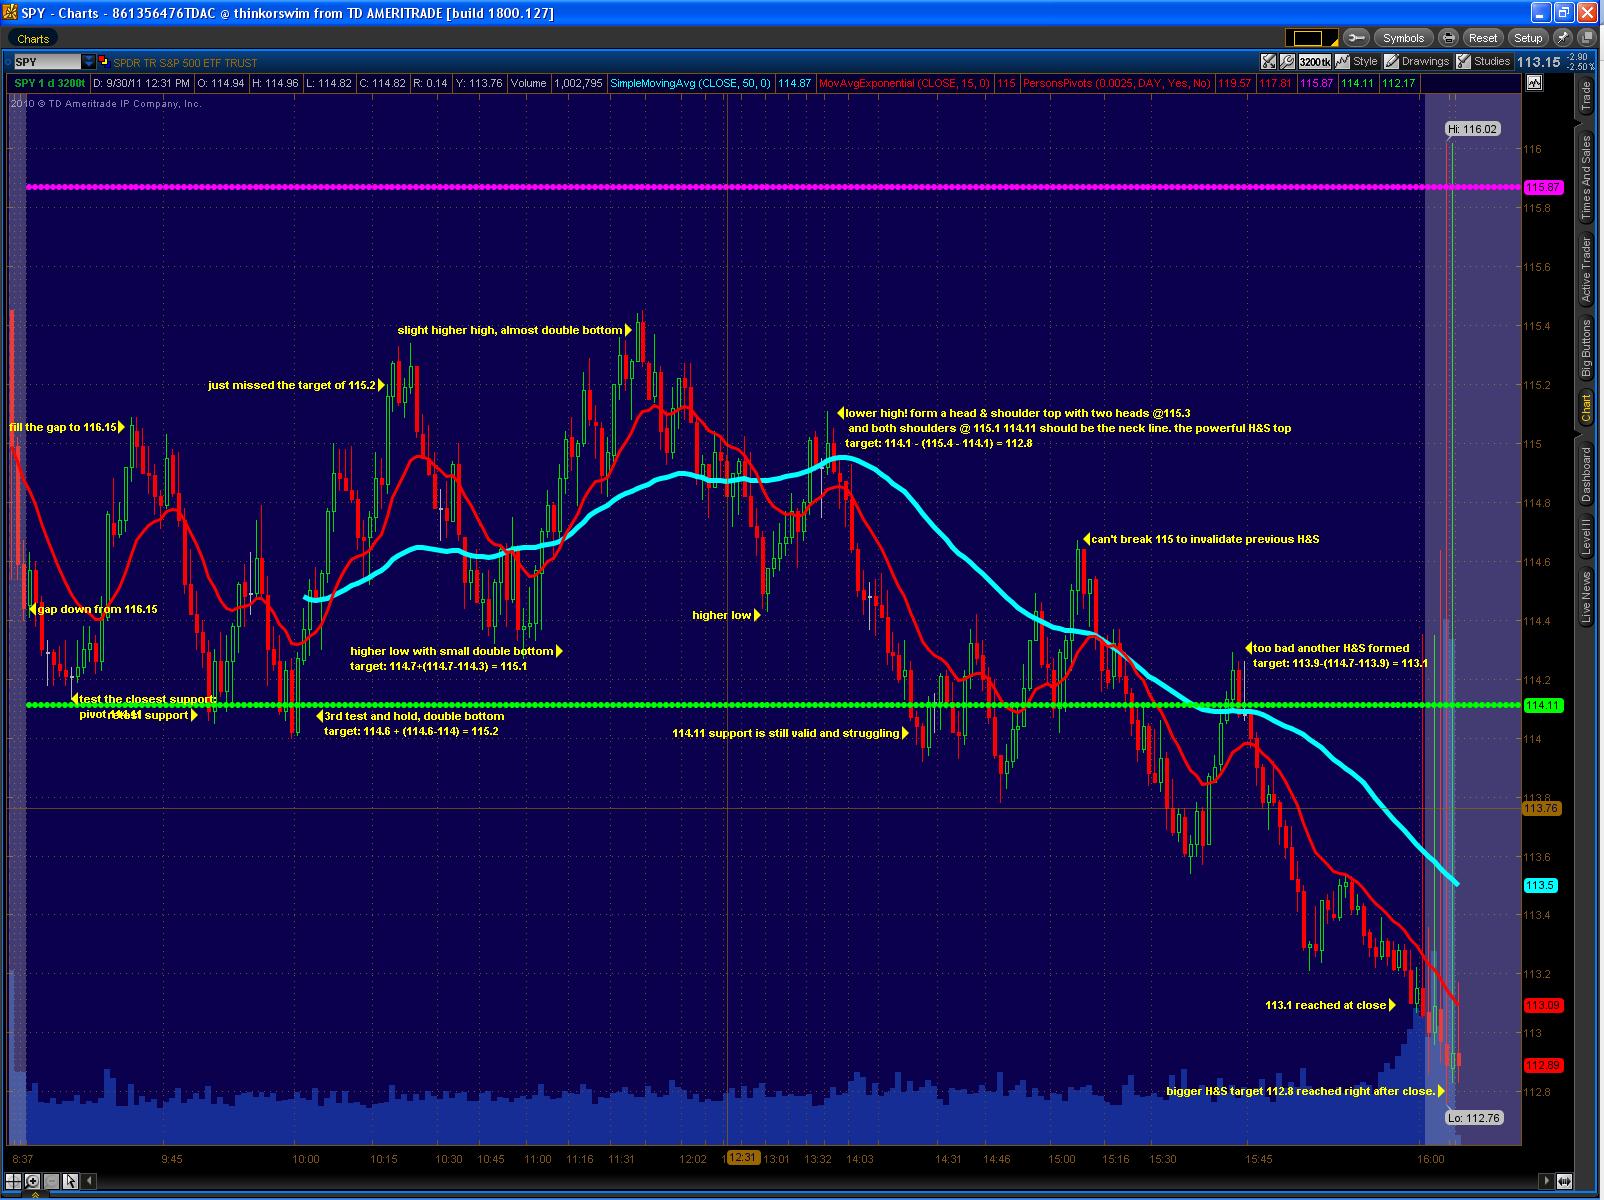
Task: Click the quick study flask icon with arrows
Action: (1269, 61)
